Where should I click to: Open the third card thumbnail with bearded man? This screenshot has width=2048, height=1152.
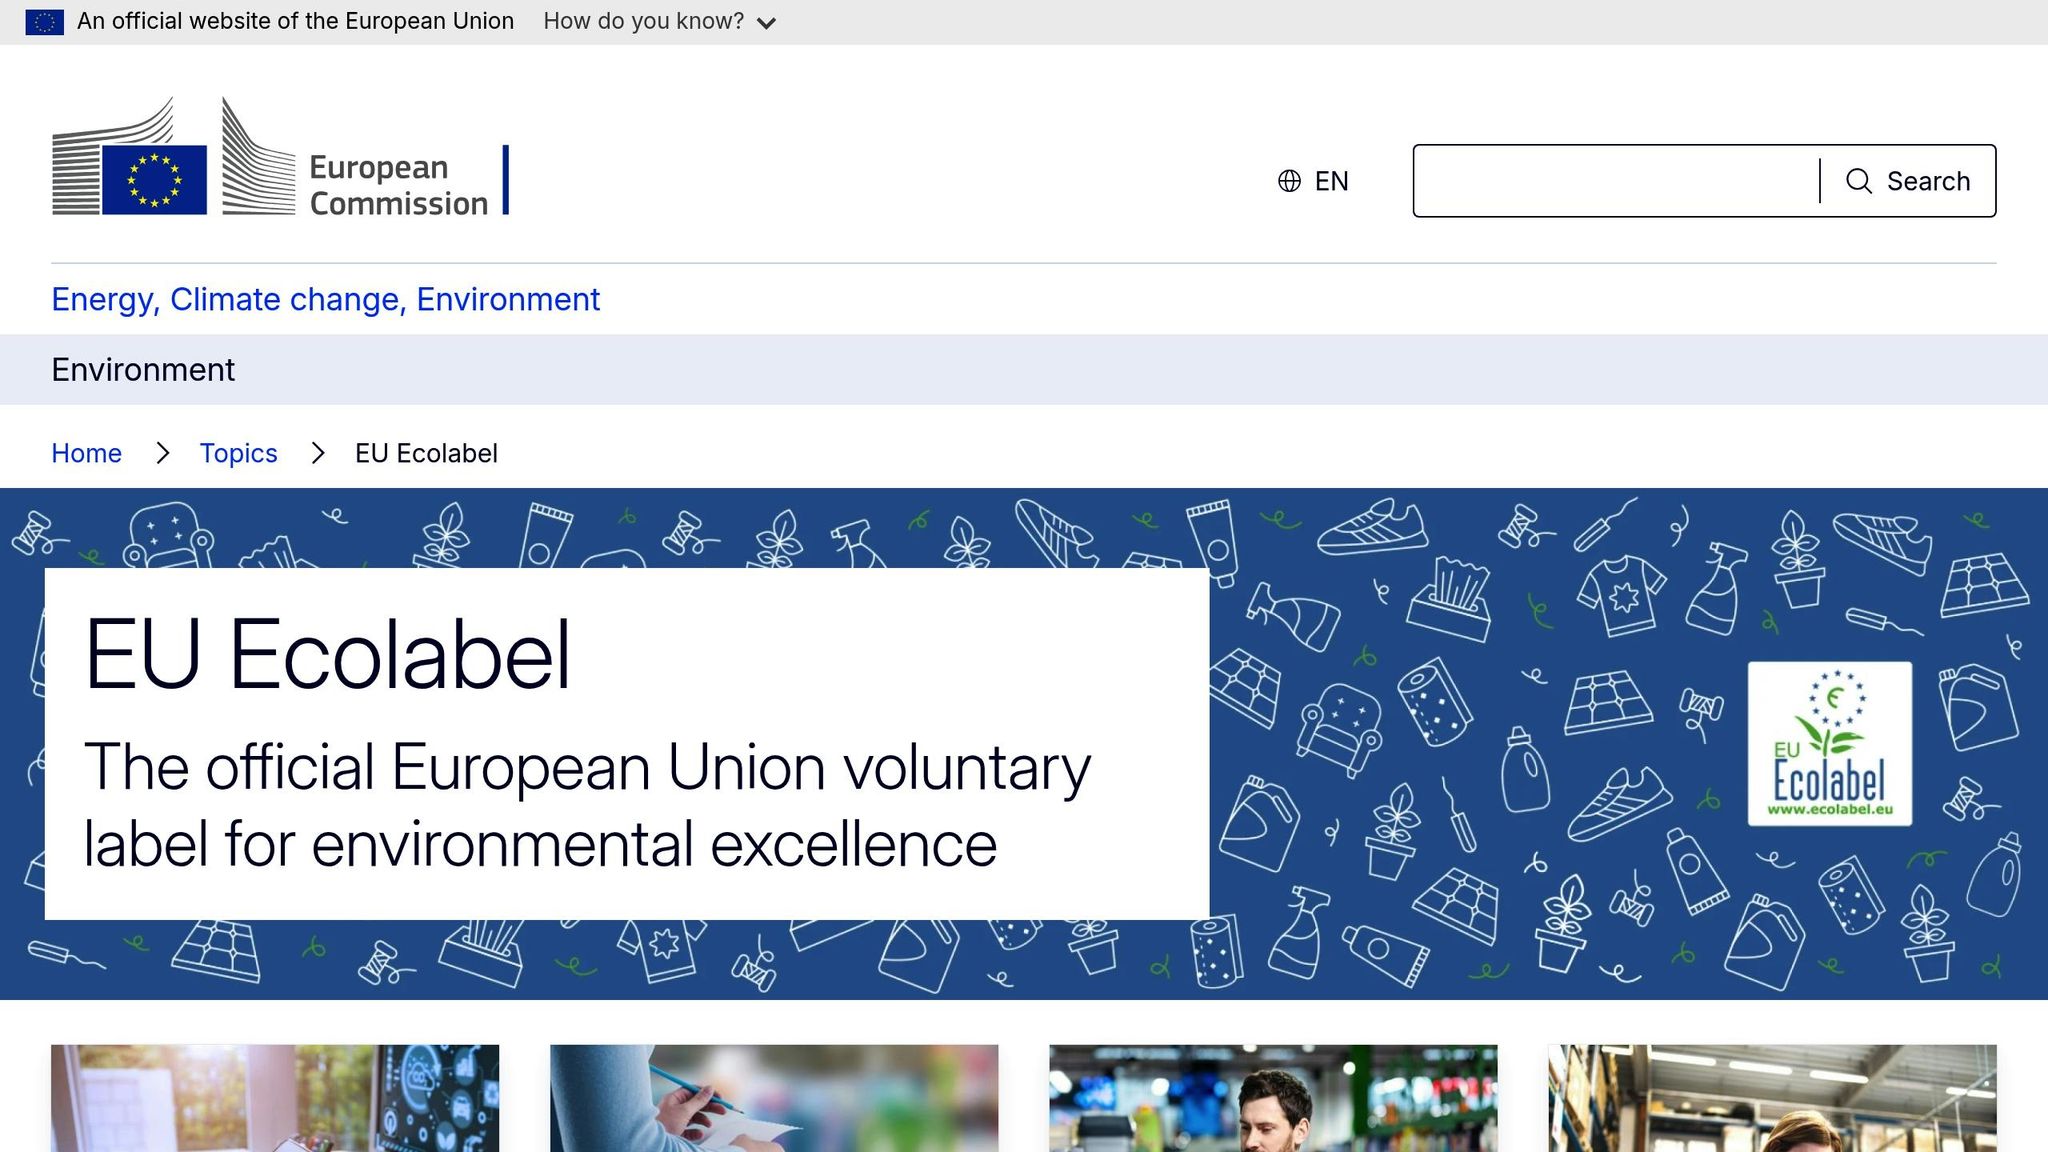[1273, 1098]
